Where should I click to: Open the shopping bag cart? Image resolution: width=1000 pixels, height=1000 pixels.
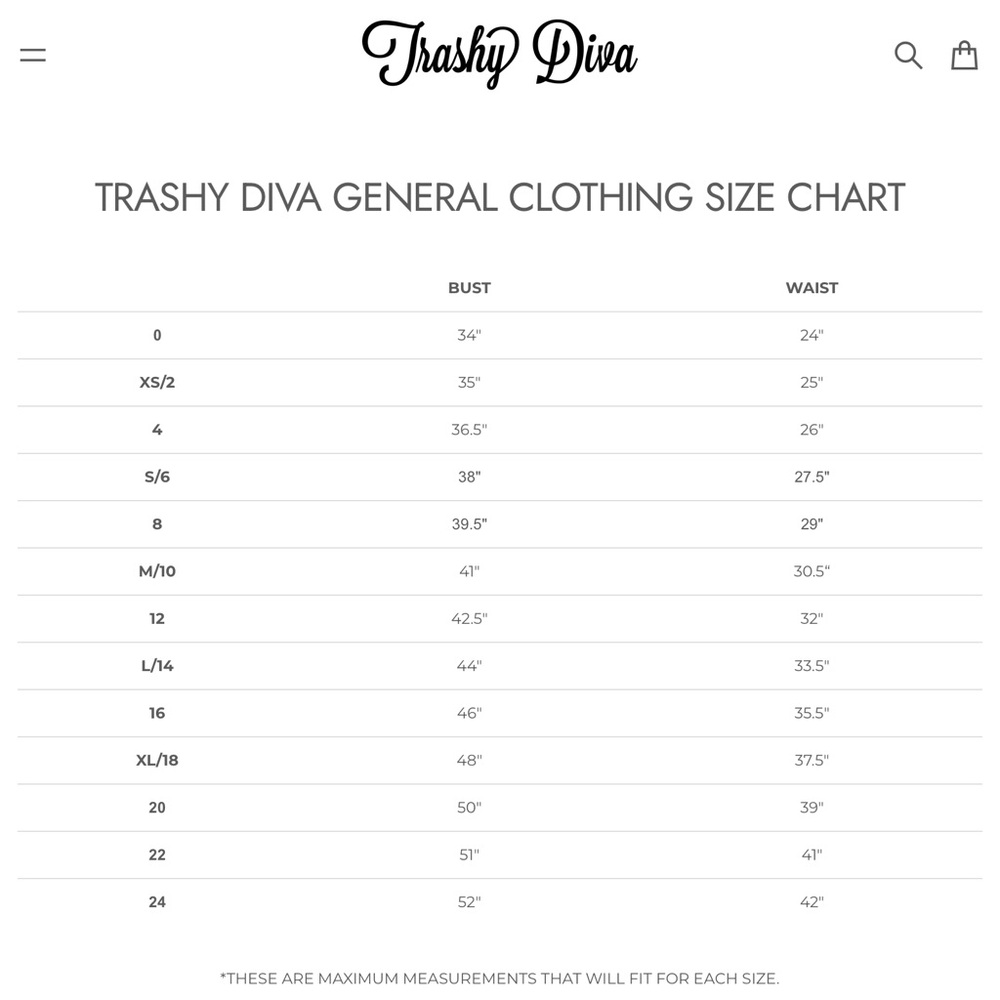pyautogui.click(x=964, y=55)
